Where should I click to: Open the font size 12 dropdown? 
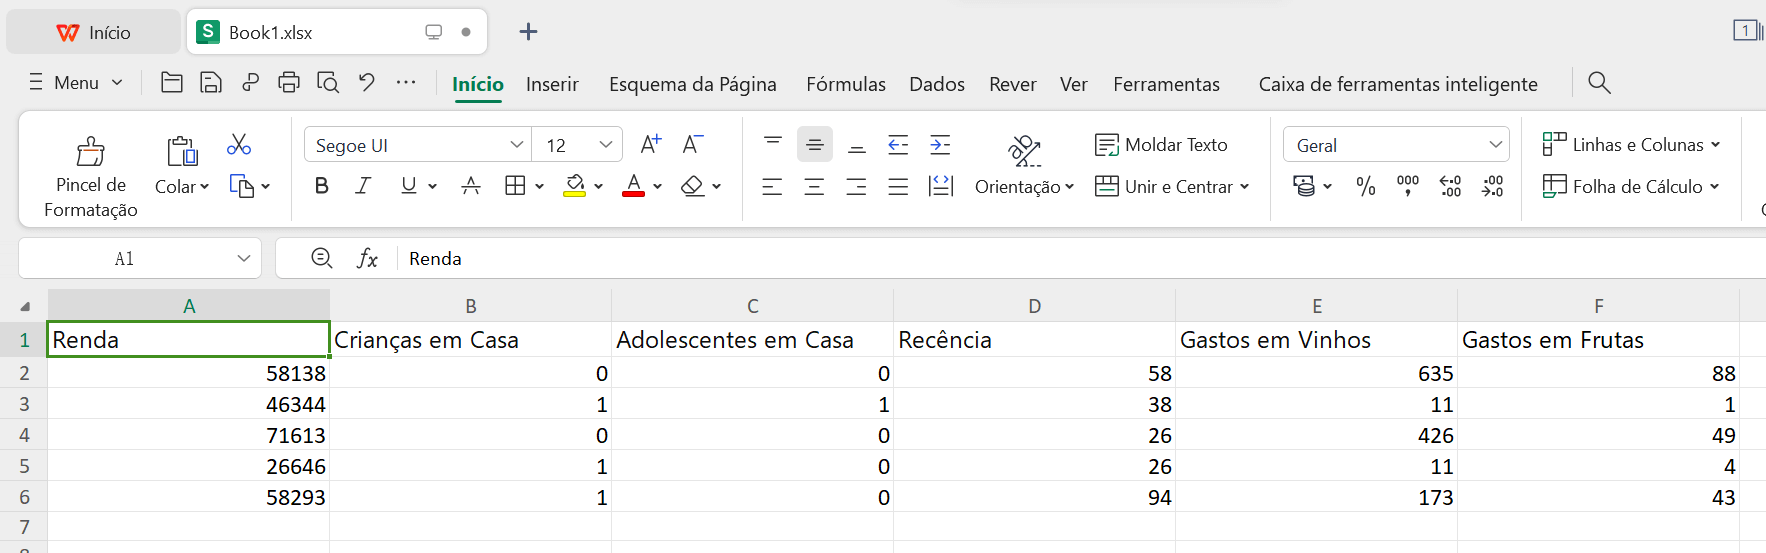tap(606, 145)
